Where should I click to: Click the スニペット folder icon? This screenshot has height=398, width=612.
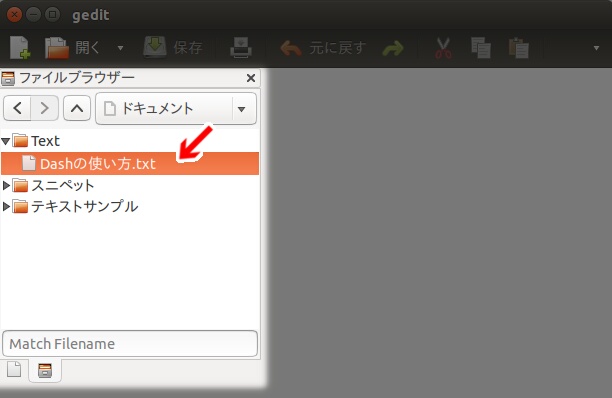(x=20, y=185)
